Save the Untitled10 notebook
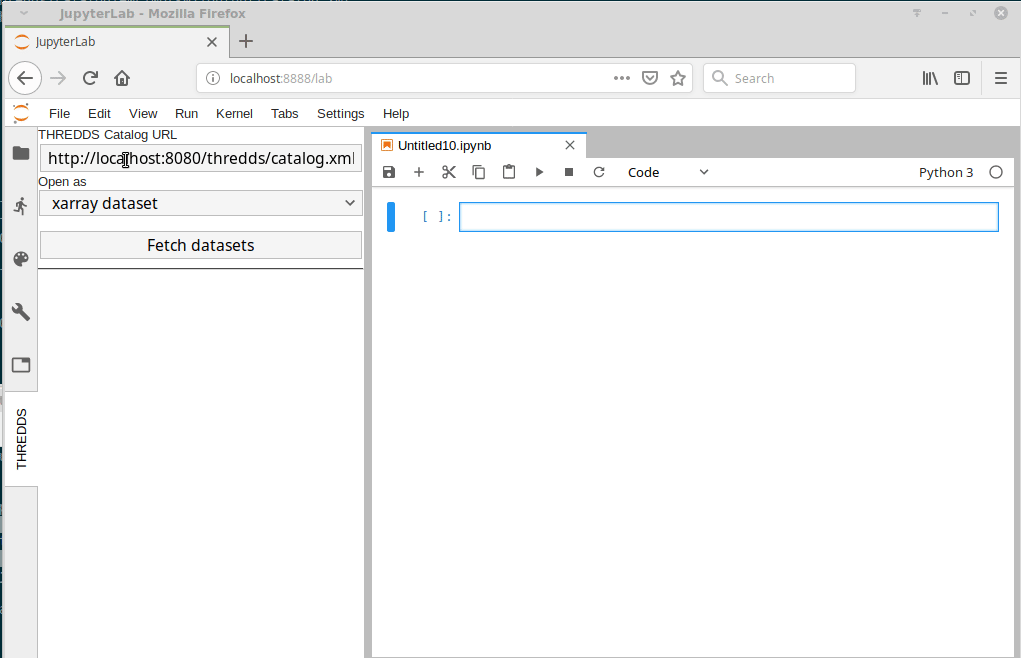Image resolution: width=1021 pixels, height=658 pixels. pyautogui.click(x=389, y=172)
